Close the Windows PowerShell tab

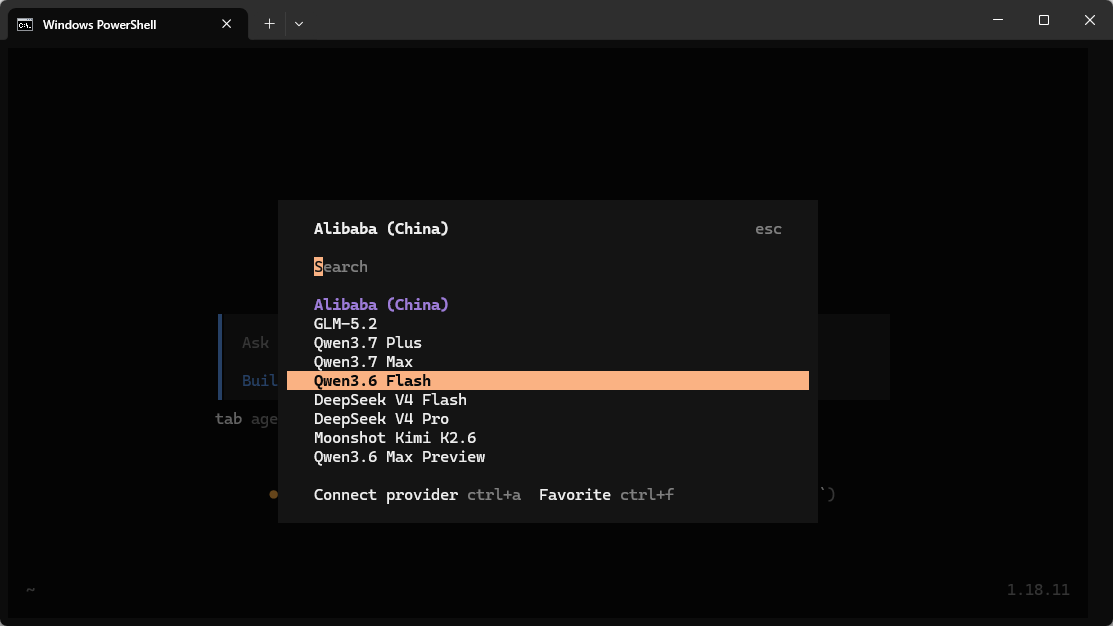[x=226, y=24]
